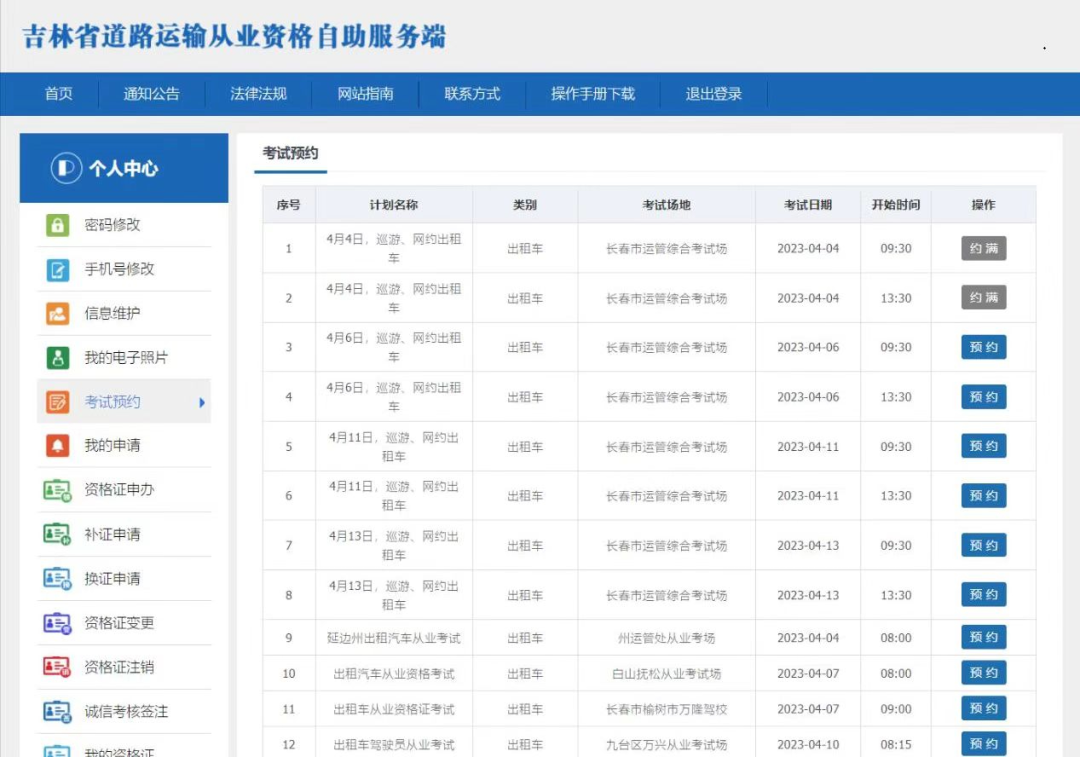Click the 手机号修改 edit icon
Viewport: 1080px width, 757px height.
pos(58,269)
